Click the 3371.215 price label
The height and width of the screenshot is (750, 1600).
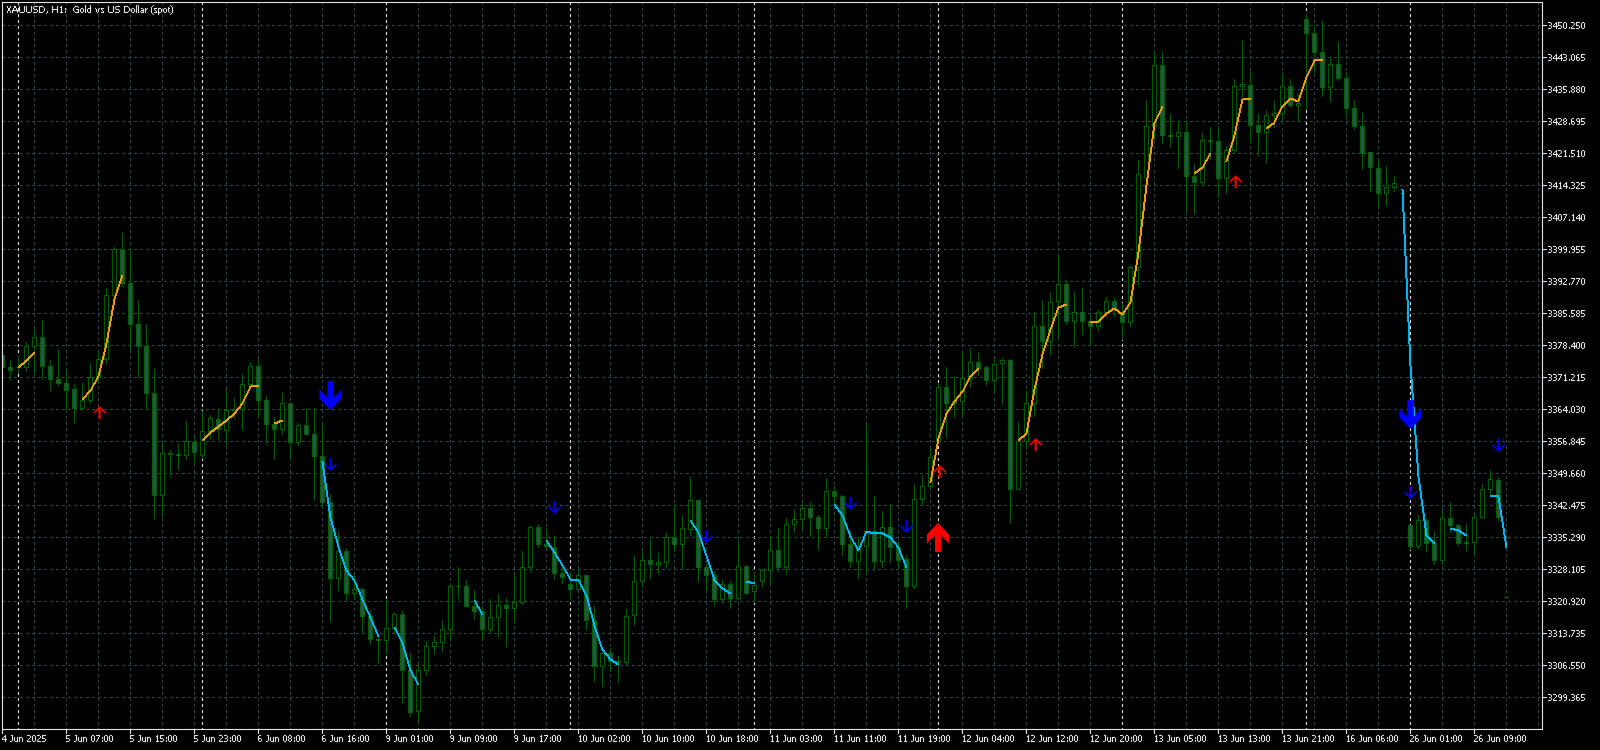coord(1566,378)
